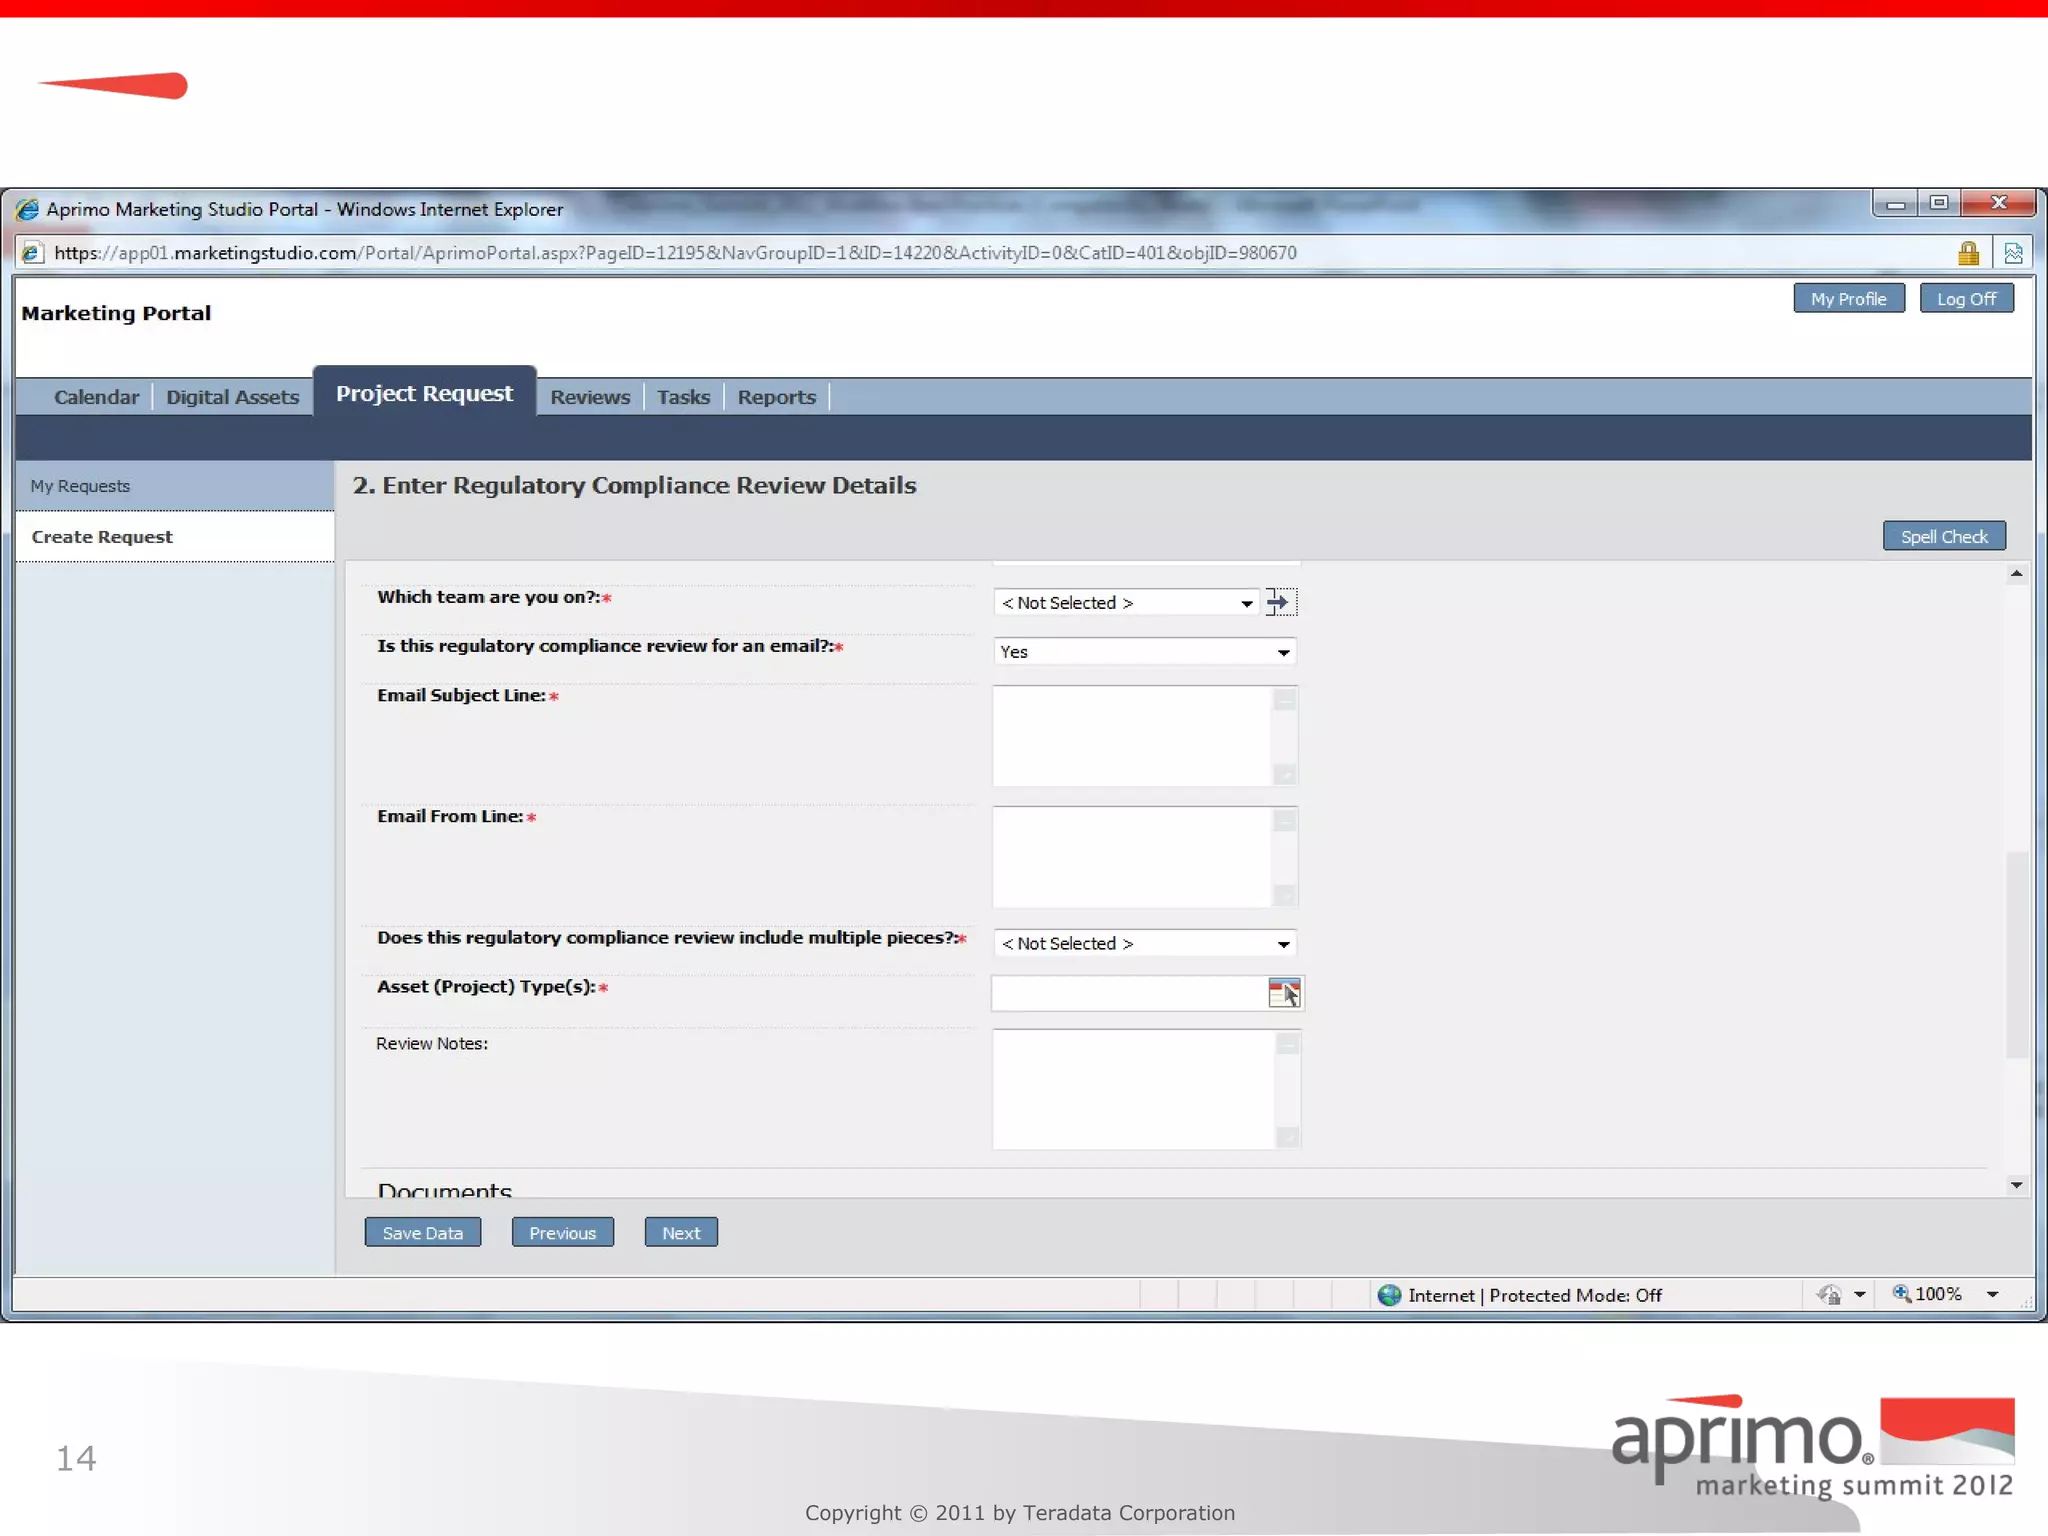Image resolution: width=2048 pixels, height=1536 pixels.
Task: Click the protected mode security icon in the status bar
Action: pos(1829,1295)
